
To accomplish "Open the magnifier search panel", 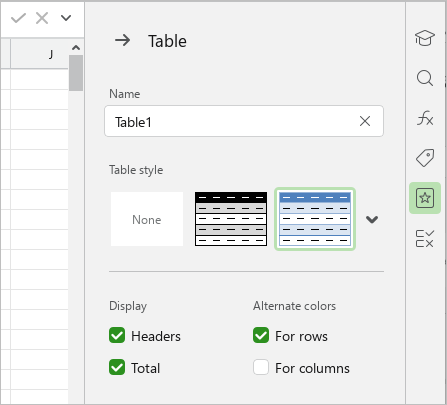I will tap(425, 78).
